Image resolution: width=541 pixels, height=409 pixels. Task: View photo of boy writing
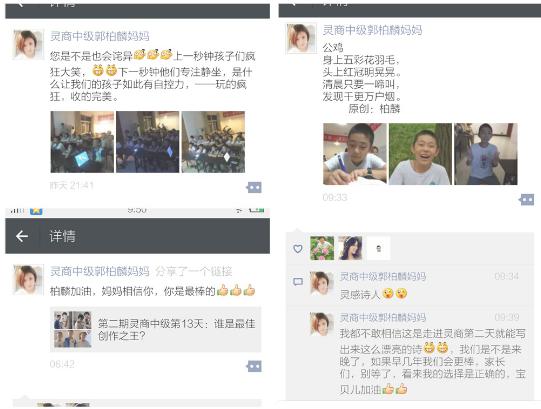(x=355, y=154)
